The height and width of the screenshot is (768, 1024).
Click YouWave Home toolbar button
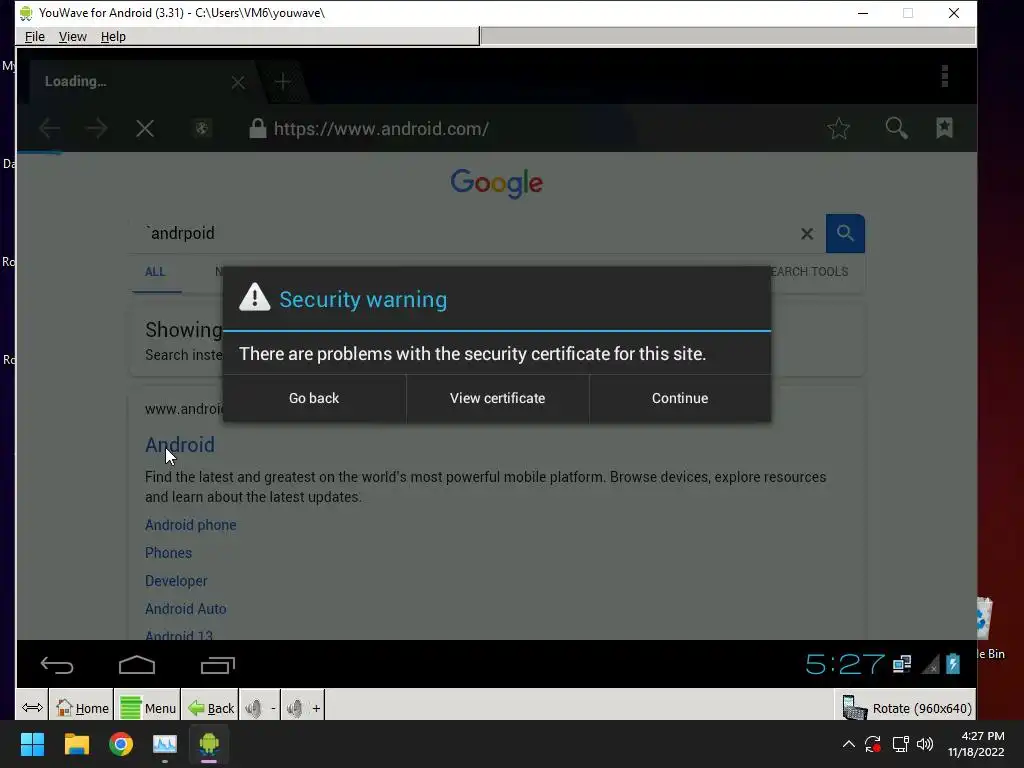tap(82, 708)
